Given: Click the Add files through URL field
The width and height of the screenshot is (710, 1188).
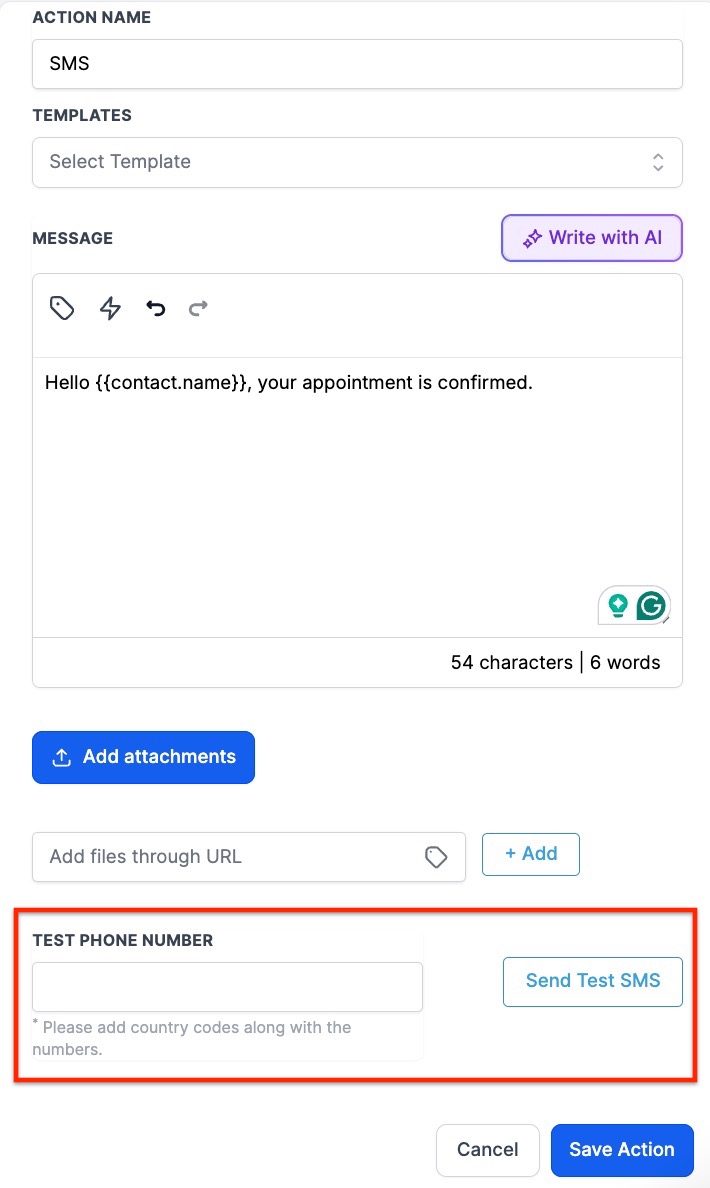Looking at the screenshot, I should pyautogui.click(x=230, y=857).
